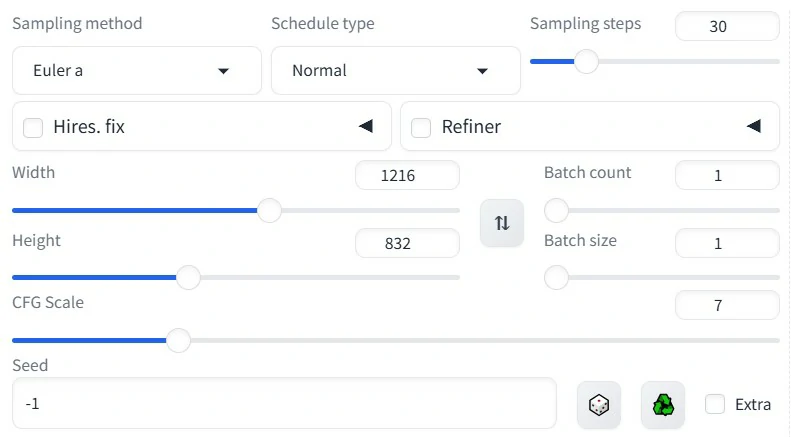
Task: Expand the Hires. fix section arrow
Action: click(x=365, y=126)
